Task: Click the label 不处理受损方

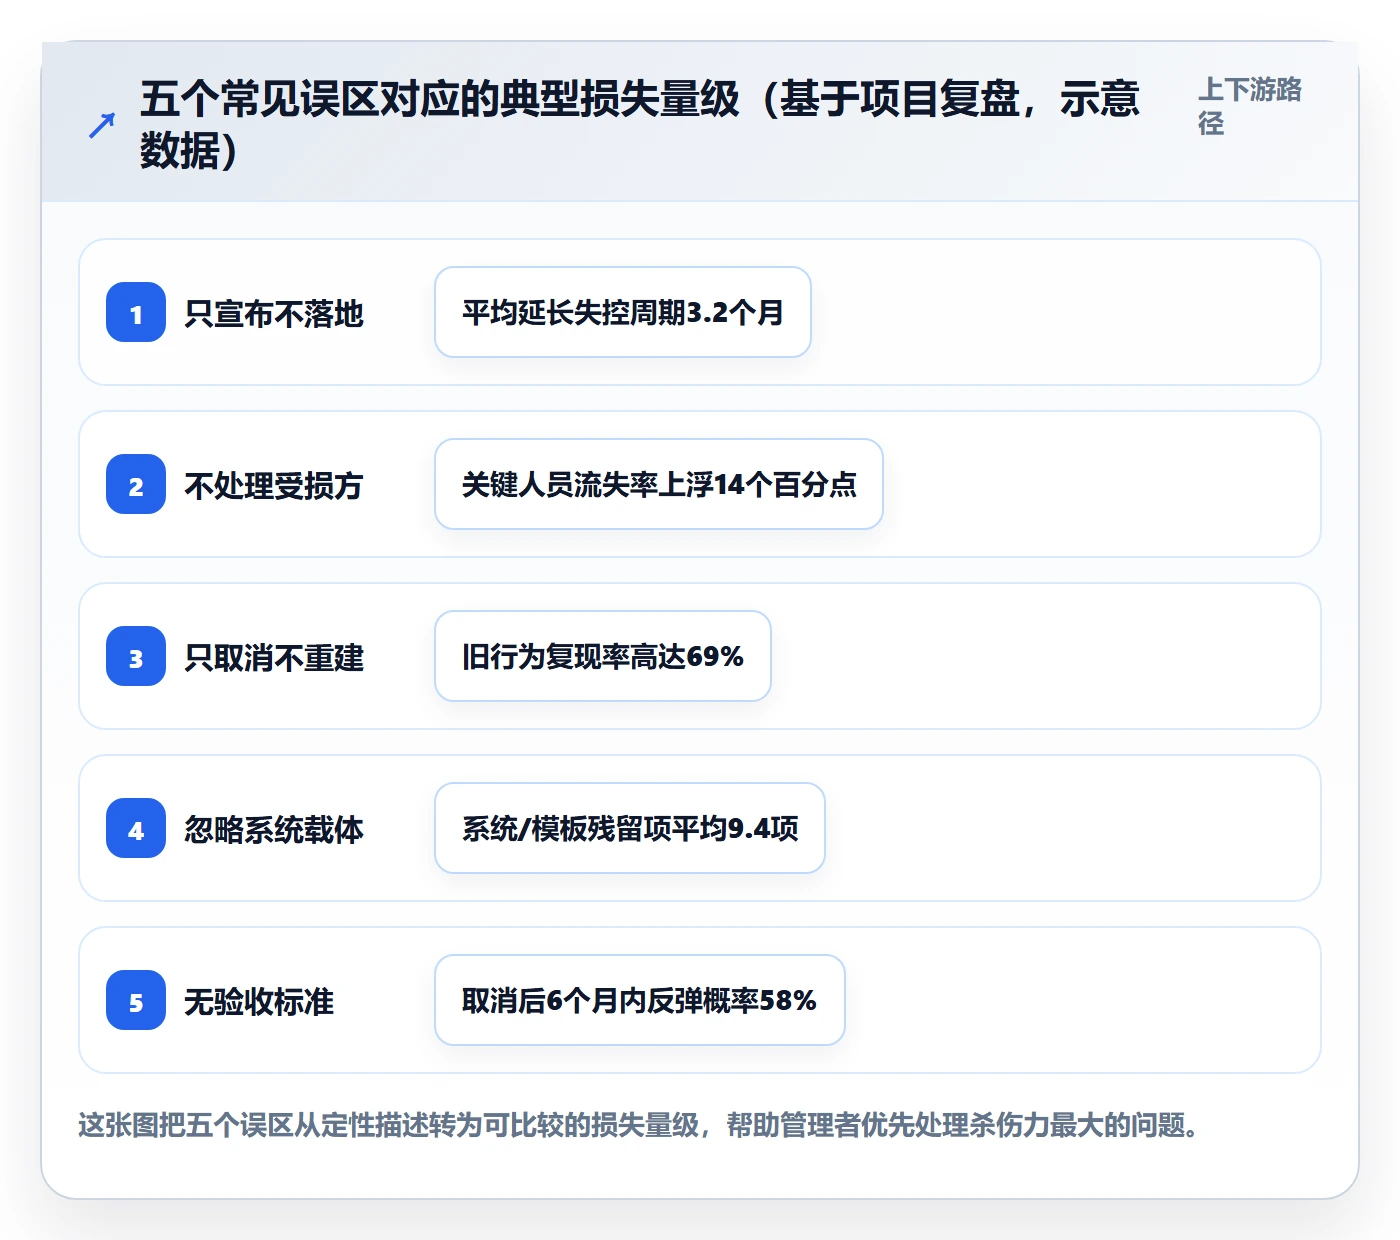Action: click(274, 486)
